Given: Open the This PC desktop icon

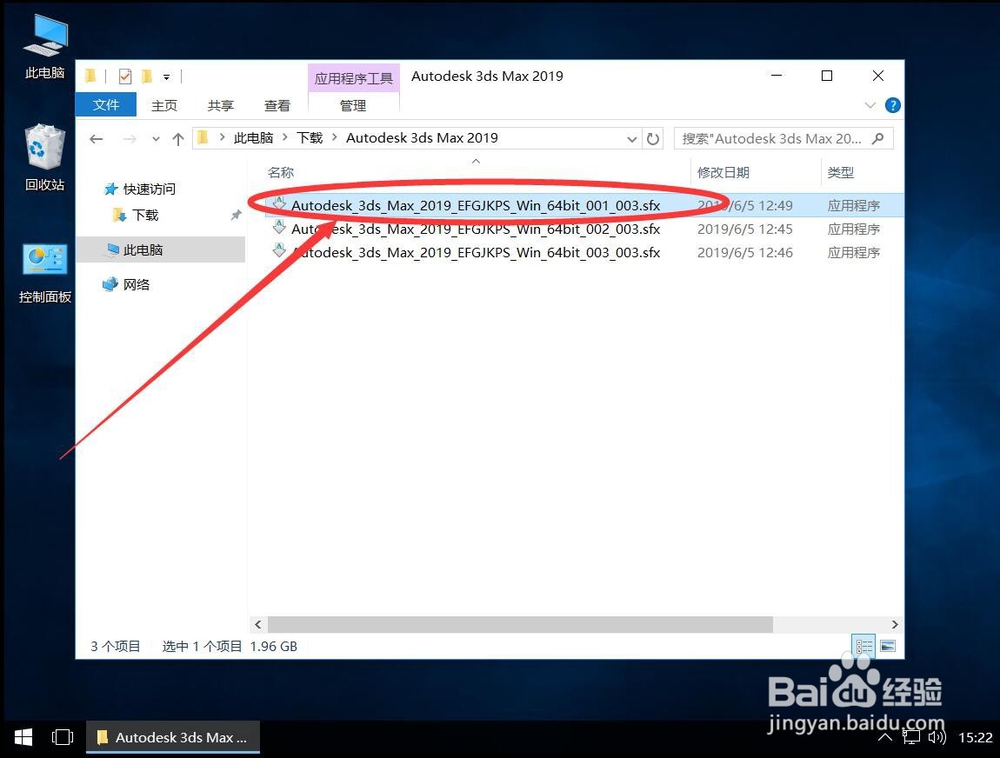Looking at the screenshot, I should (45, 47).
